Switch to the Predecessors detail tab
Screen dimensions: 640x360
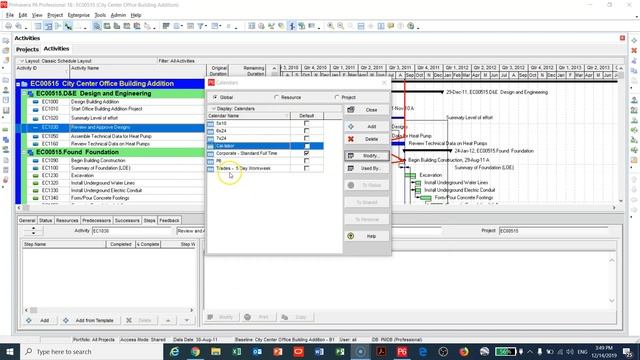96,220
